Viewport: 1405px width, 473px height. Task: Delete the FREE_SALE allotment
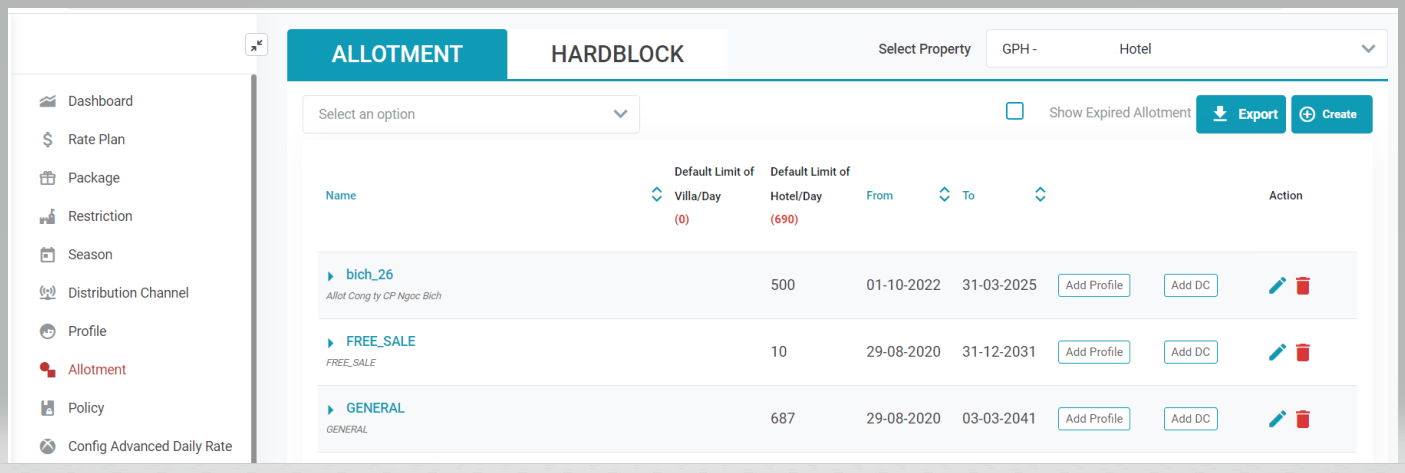coord(1302,352)
